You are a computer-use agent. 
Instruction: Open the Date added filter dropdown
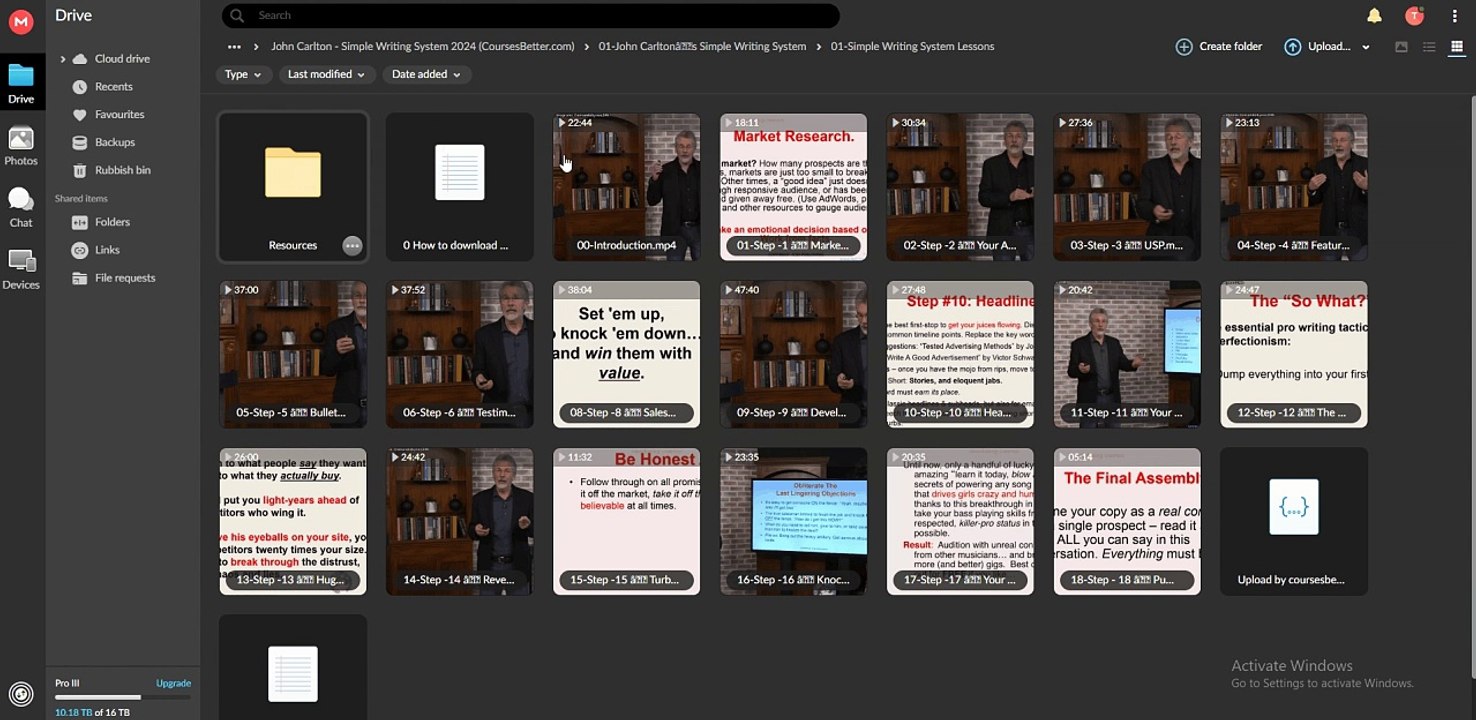point(426,74)
